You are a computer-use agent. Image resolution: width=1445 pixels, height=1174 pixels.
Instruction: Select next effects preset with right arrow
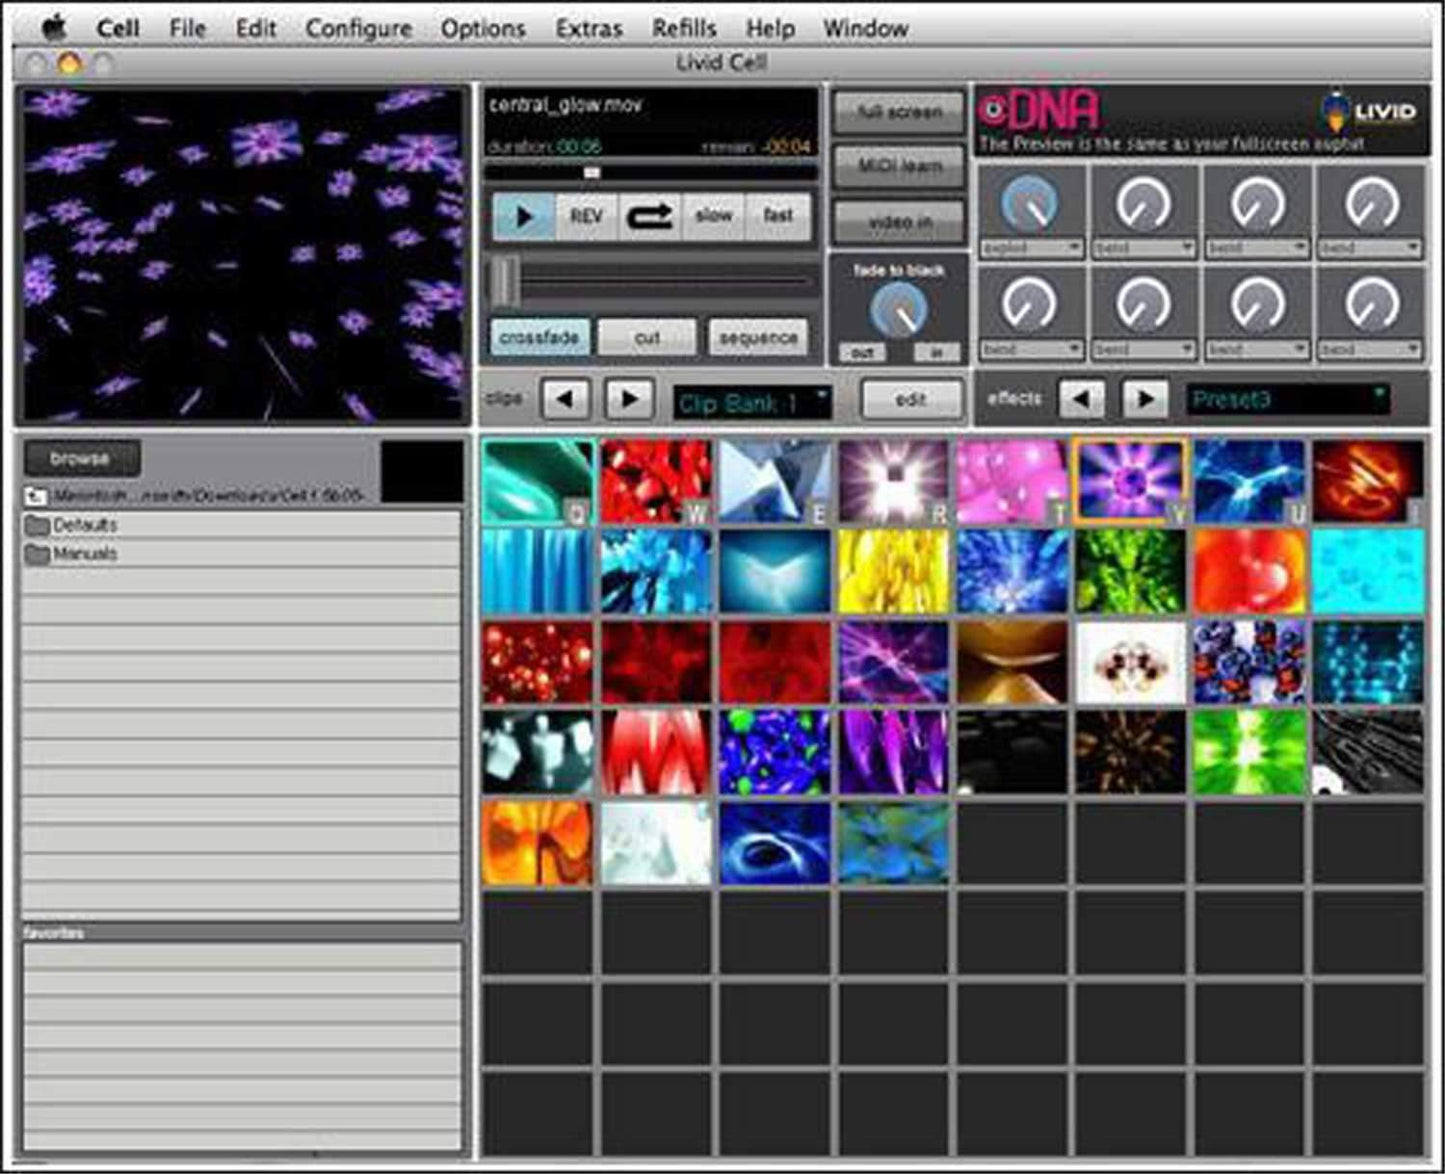pyautogui.click(x=1145, y=399)
